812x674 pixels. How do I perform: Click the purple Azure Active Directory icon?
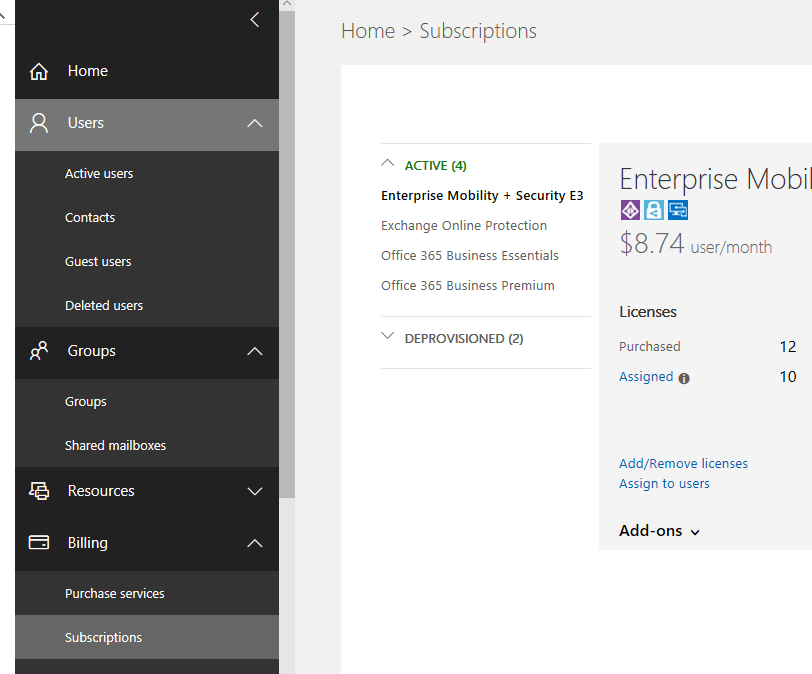[x=630, y=210]
